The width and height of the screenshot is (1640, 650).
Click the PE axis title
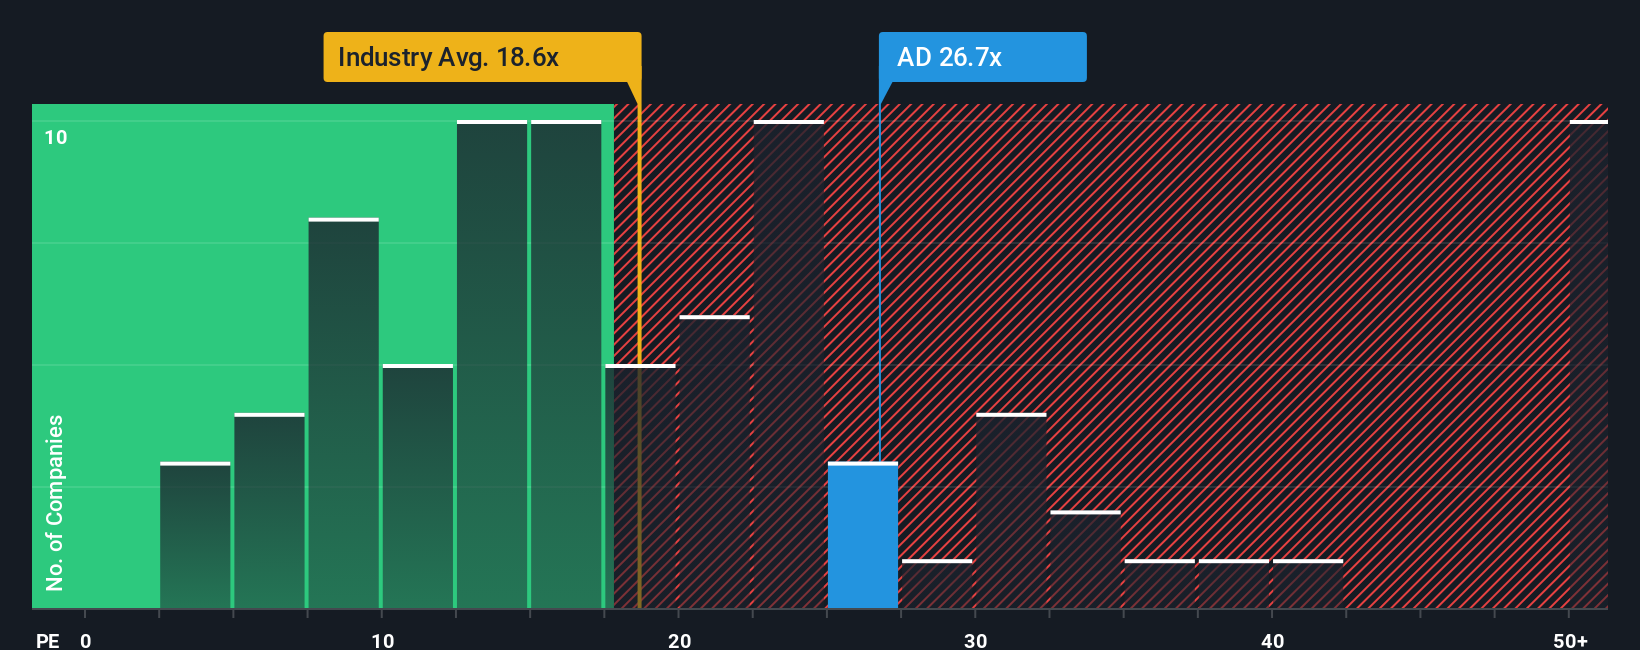click(x=47, y=640)
